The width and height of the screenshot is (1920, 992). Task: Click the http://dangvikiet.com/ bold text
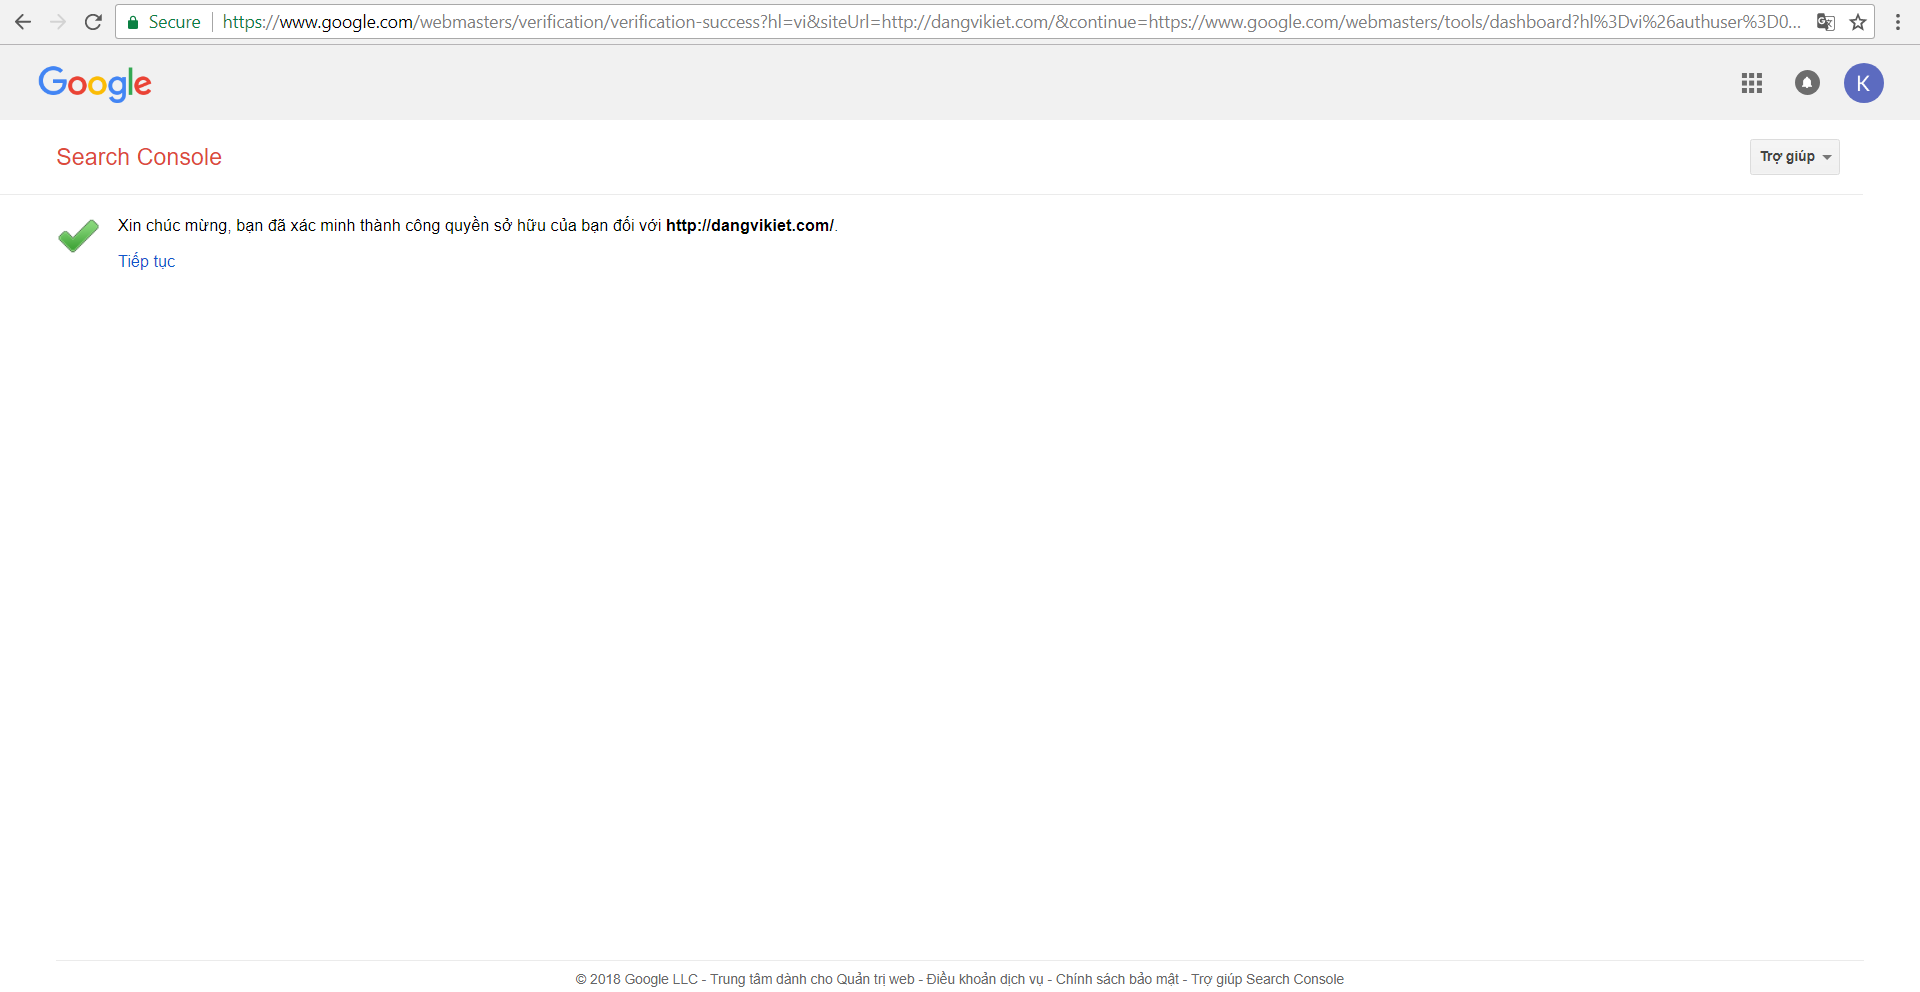750,226
